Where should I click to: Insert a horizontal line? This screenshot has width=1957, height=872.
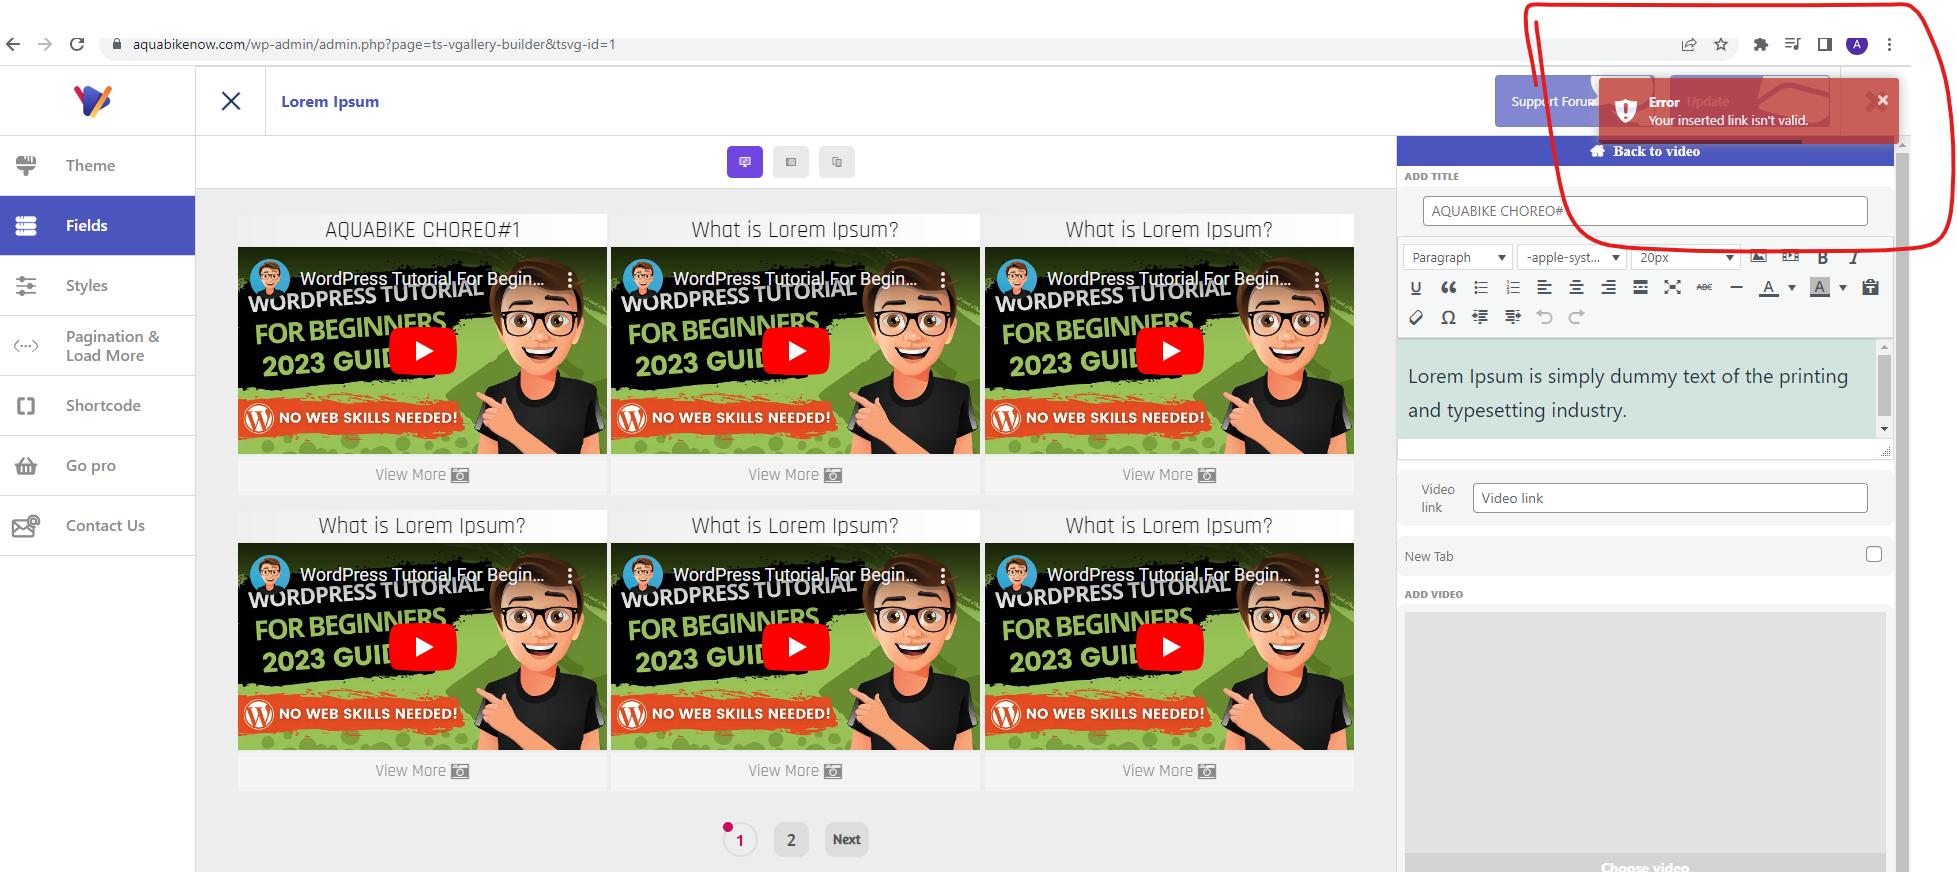1736,287
